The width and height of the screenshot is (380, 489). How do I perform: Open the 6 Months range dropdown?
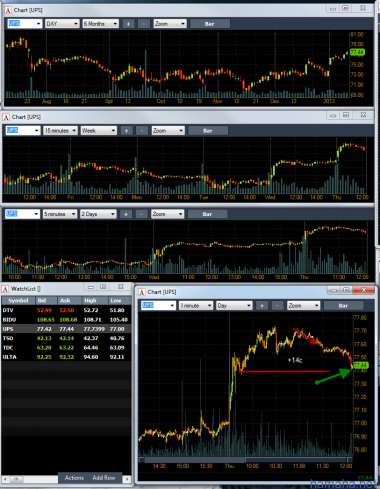click(x=101, y=24)
